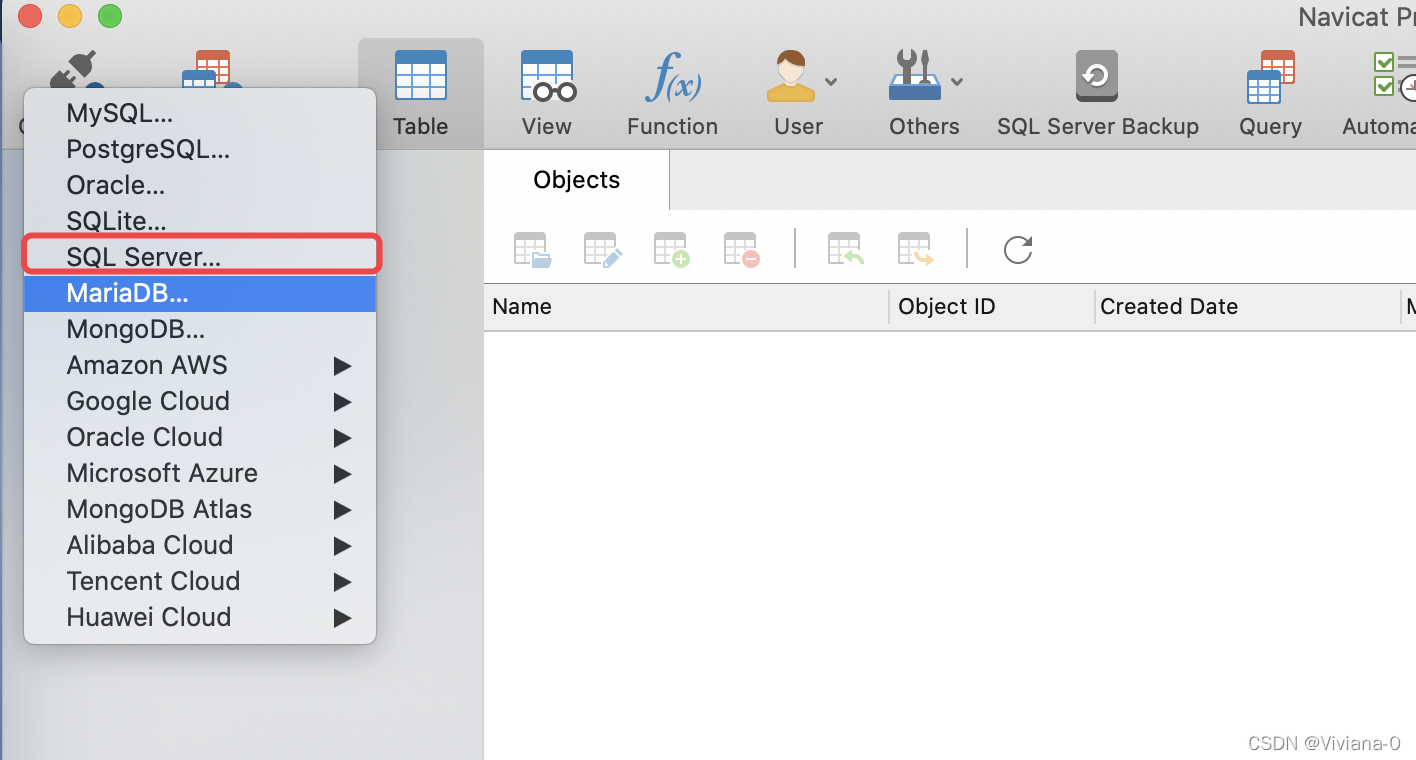1416x760 pixels.
Task: Click the green zoom window button
Action: (x=110, y=16)
